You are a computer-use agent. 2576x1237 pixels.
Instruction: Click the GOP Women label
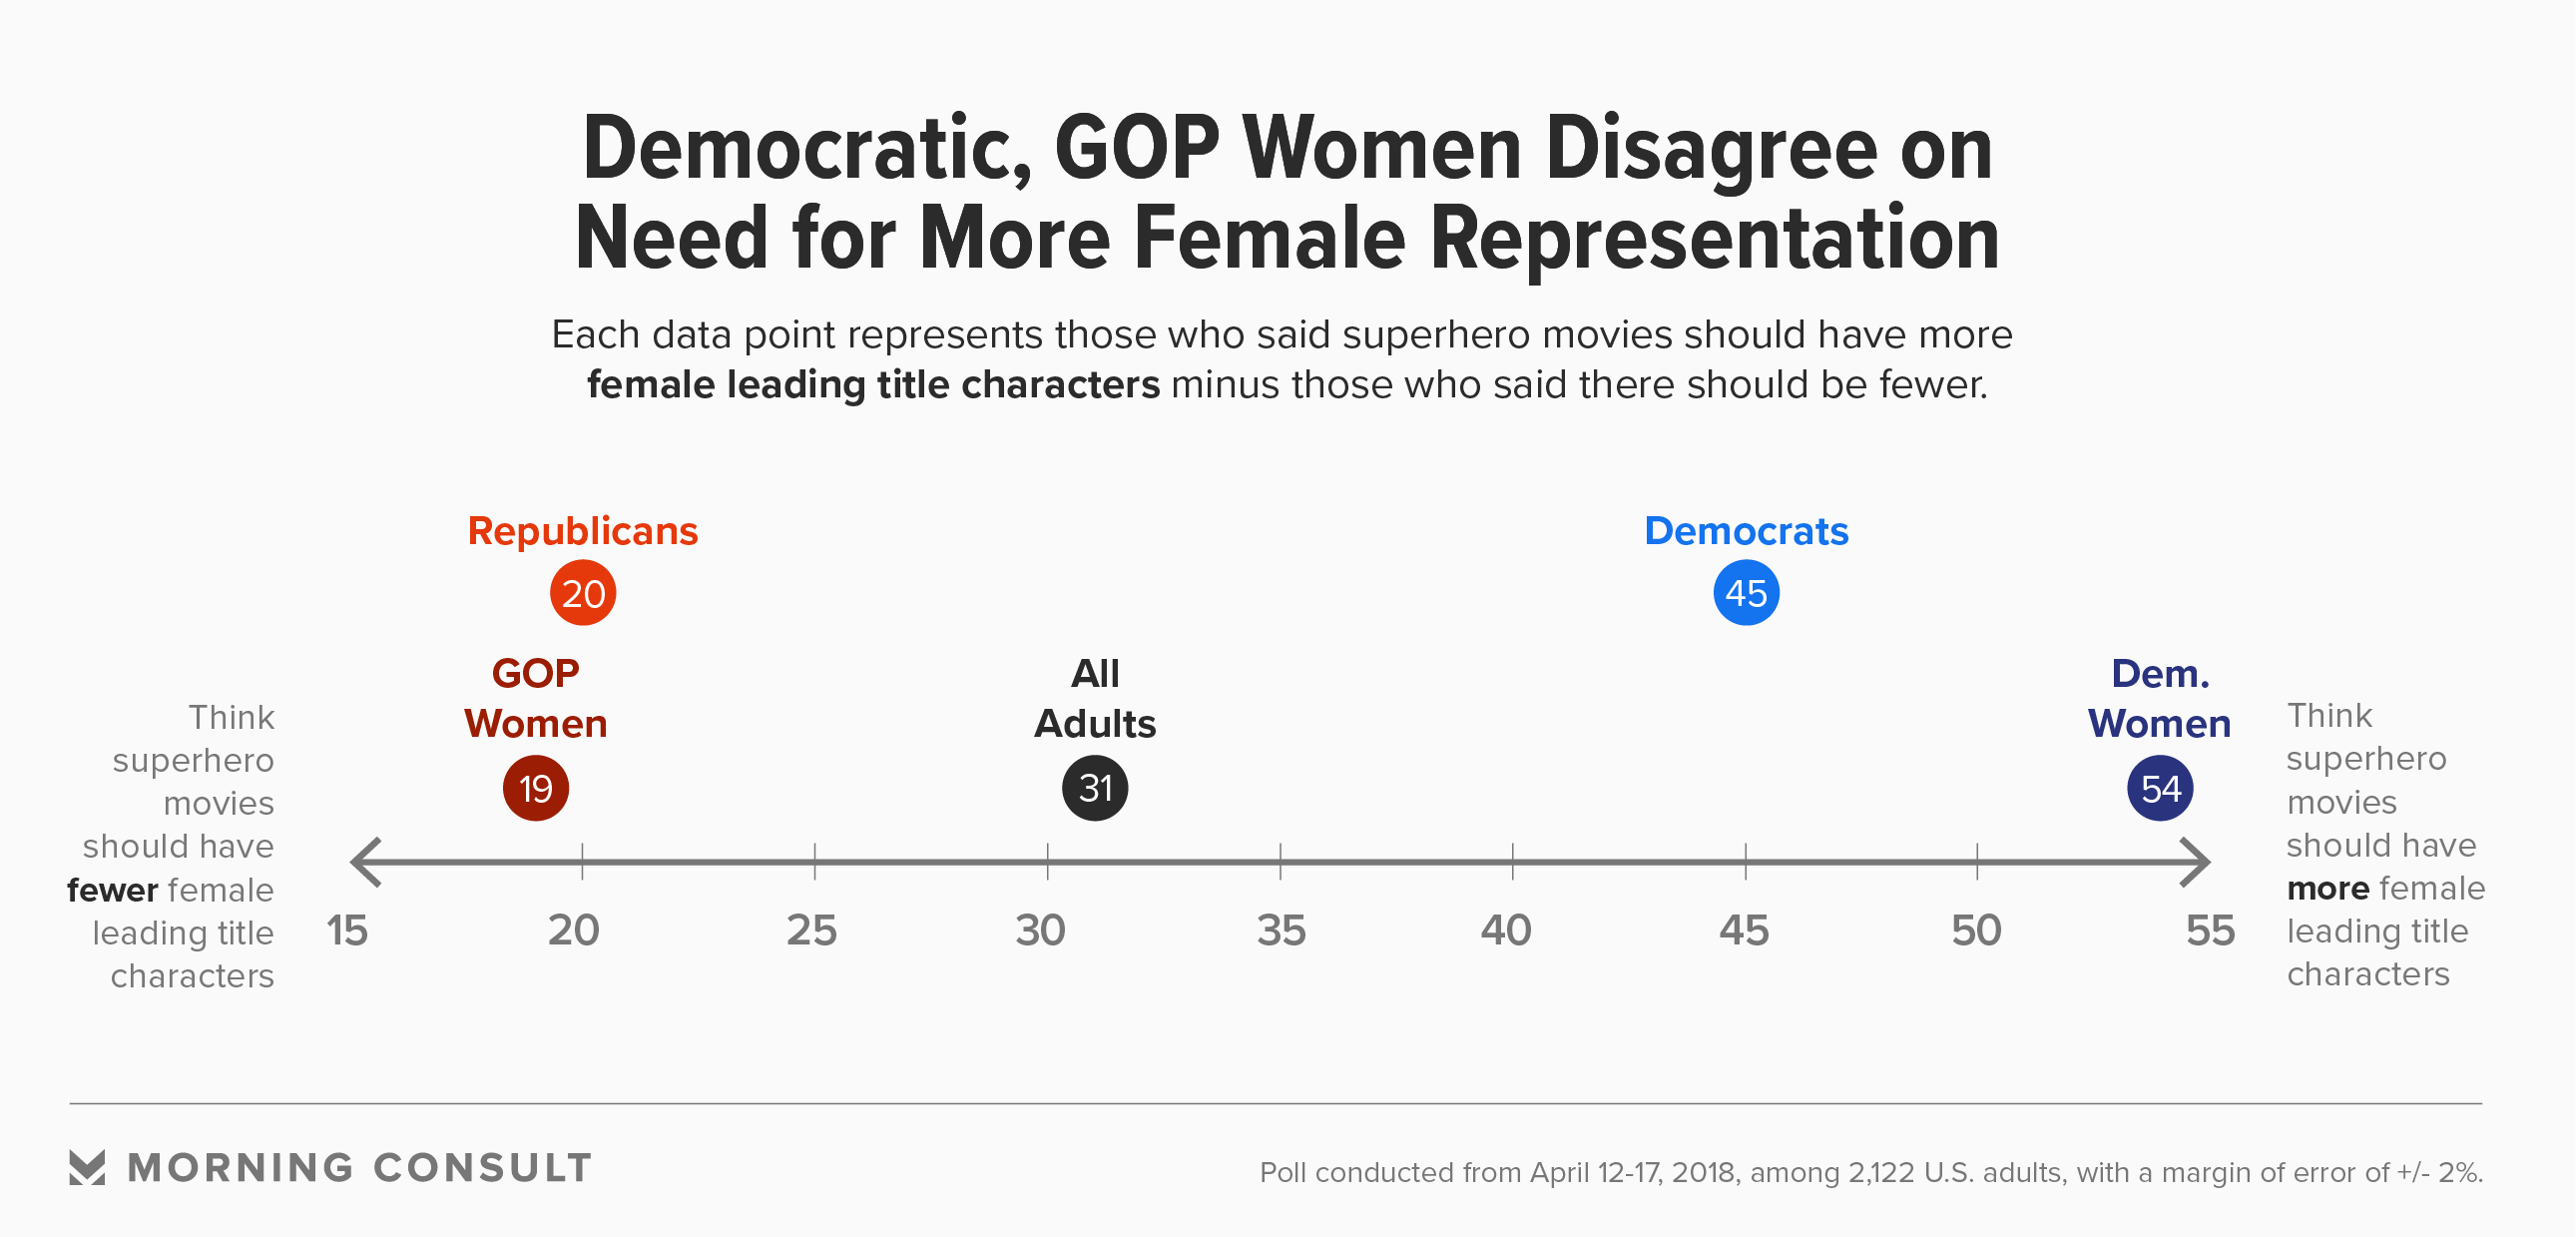(536, 698)
